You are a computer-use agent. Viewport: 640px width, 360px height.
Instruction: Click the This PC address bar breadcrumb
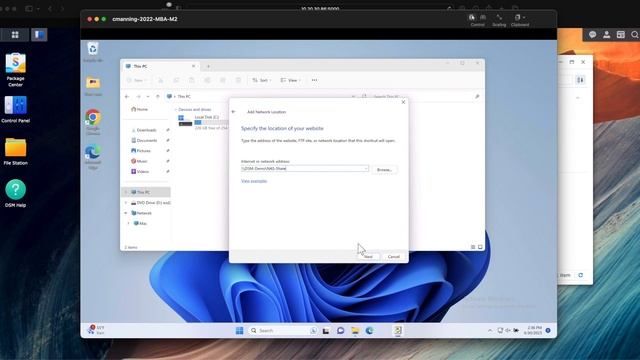pyautogui.click(x=184, y=97)
